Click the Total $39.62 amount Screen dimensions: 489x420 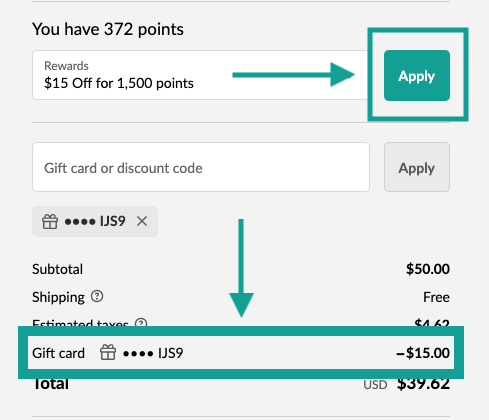pyautogui.click(x=423, y=384)
